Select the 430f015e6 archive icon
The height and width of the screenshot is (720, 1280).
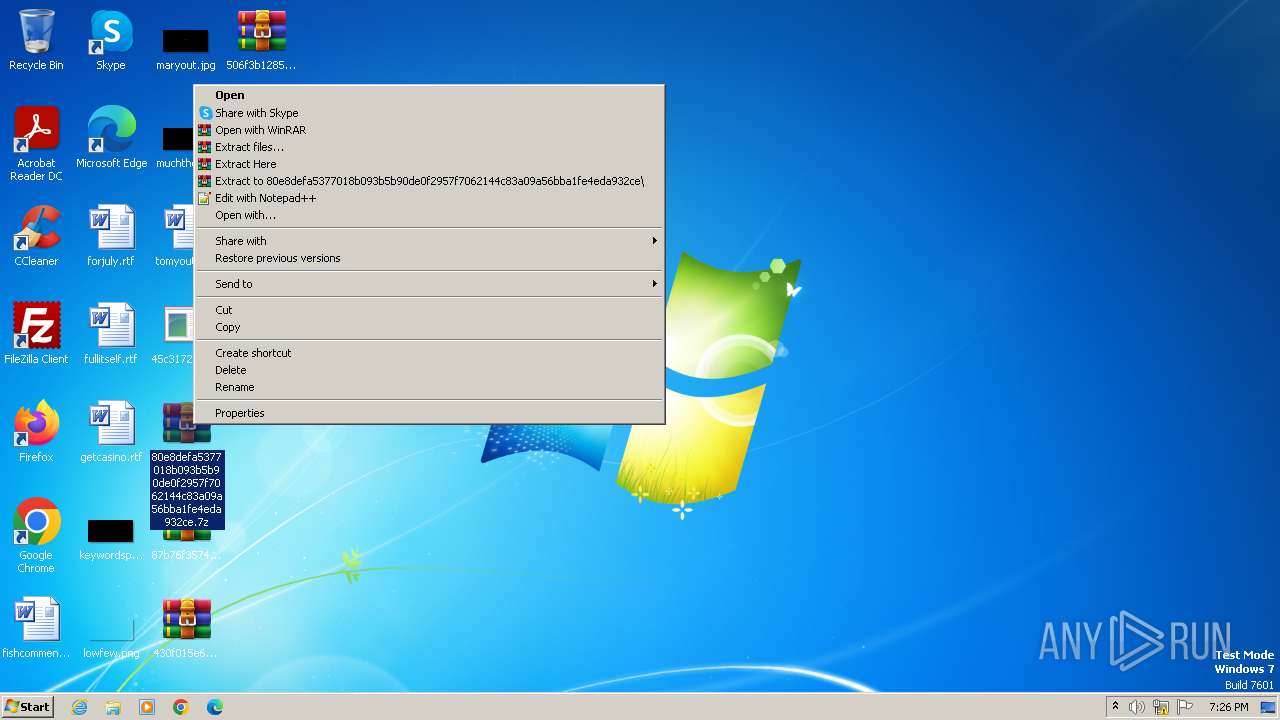coord(186,629)
